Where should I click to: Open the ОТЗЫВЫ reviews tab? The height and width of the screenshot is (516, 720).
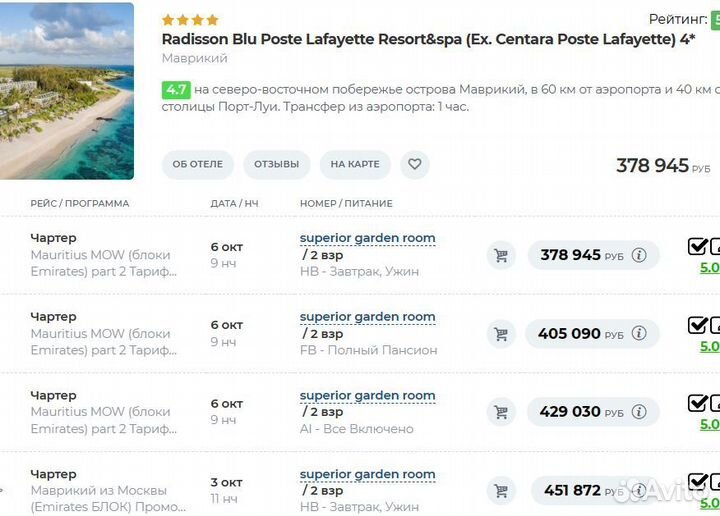tap(276, 164)
